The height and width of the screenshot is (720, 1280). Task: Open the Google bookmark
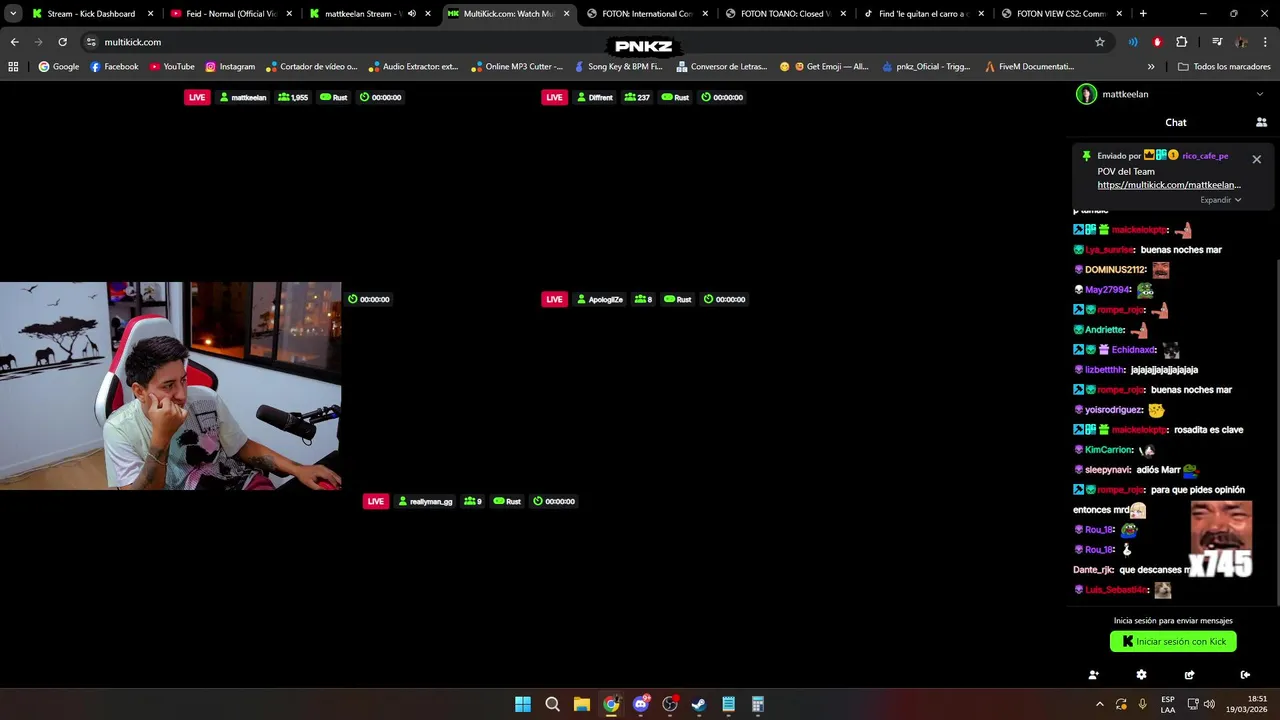[x=59, y=67]
